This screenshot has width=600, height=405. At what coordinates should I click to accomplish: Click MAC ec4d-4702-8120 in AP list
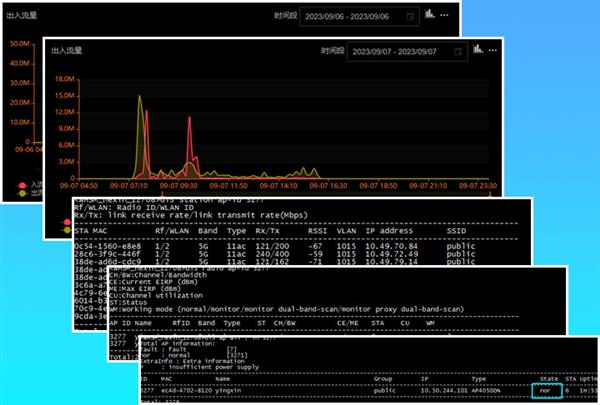[x=186, y=391]
